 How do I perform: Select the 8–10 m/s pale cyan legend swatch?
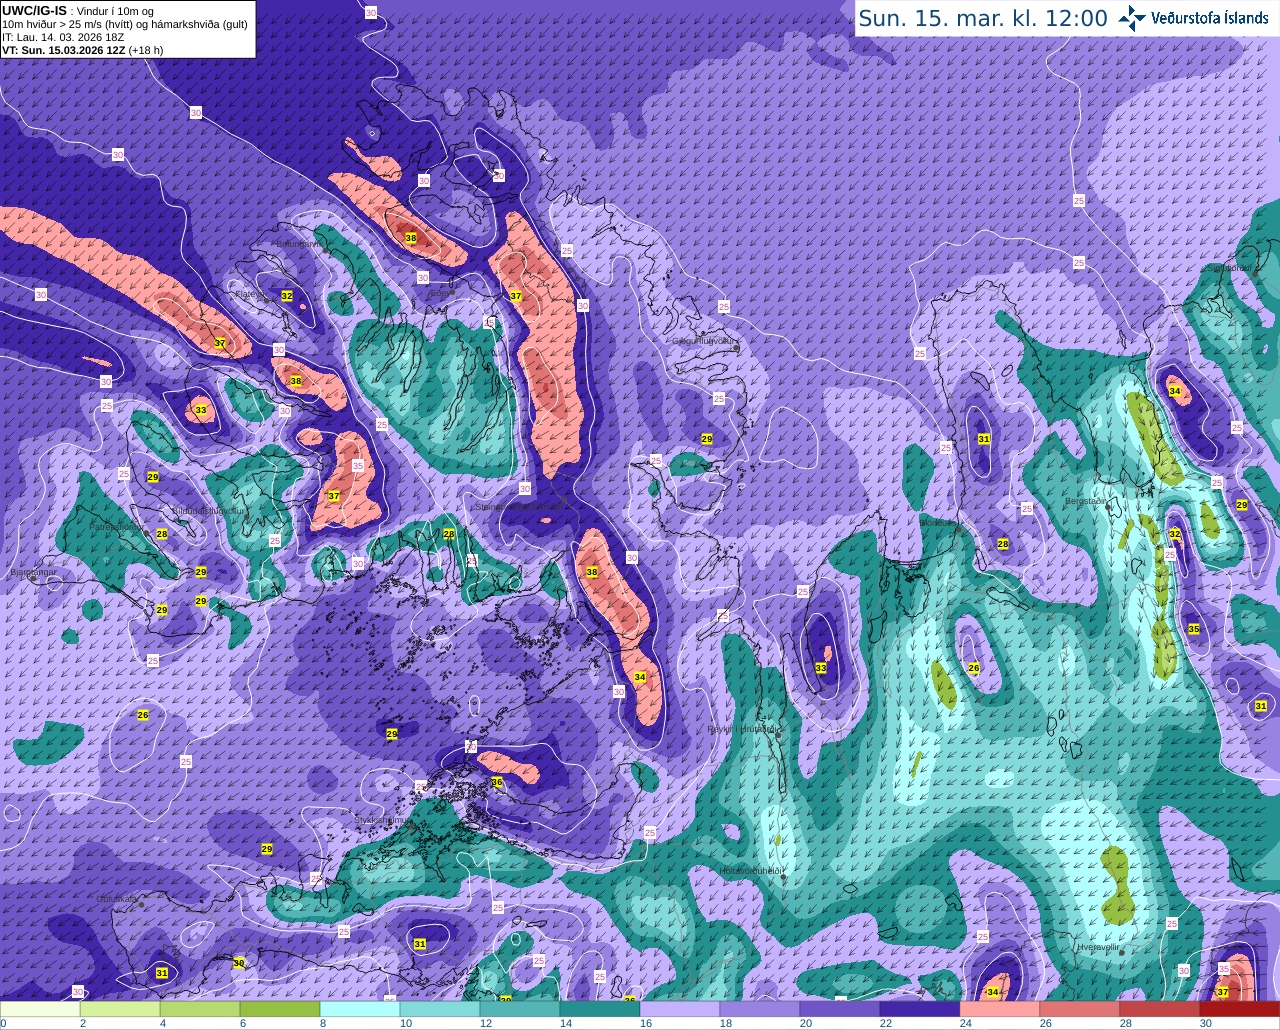click(x=360, y=1009)
